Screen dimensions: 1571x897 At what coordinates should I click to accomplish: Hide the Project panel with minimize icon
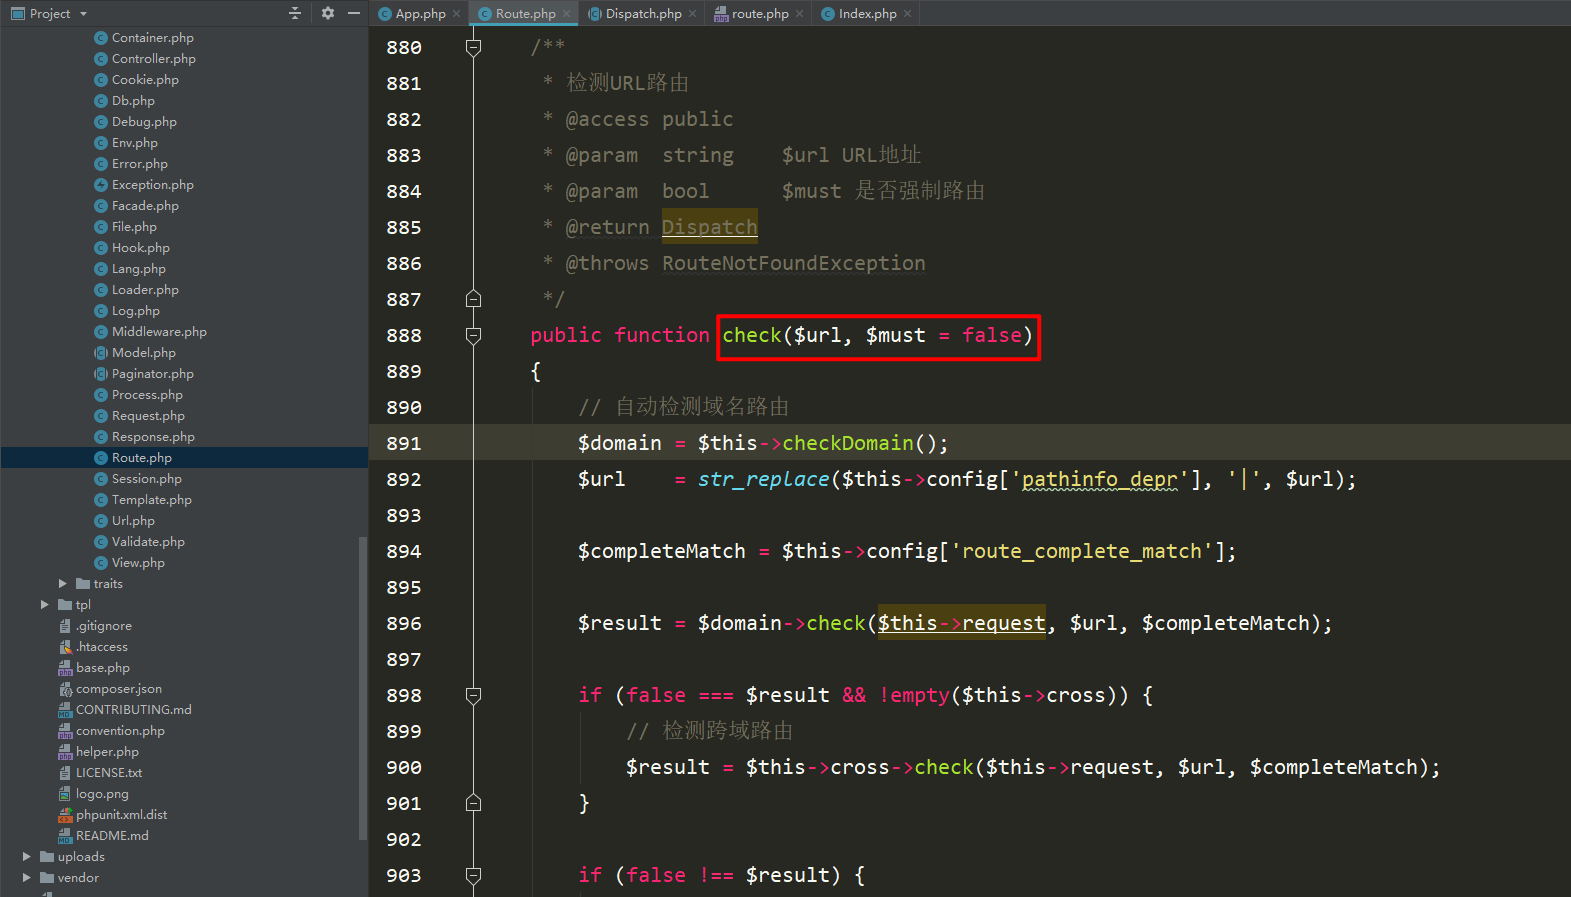(x=354, y=13)
